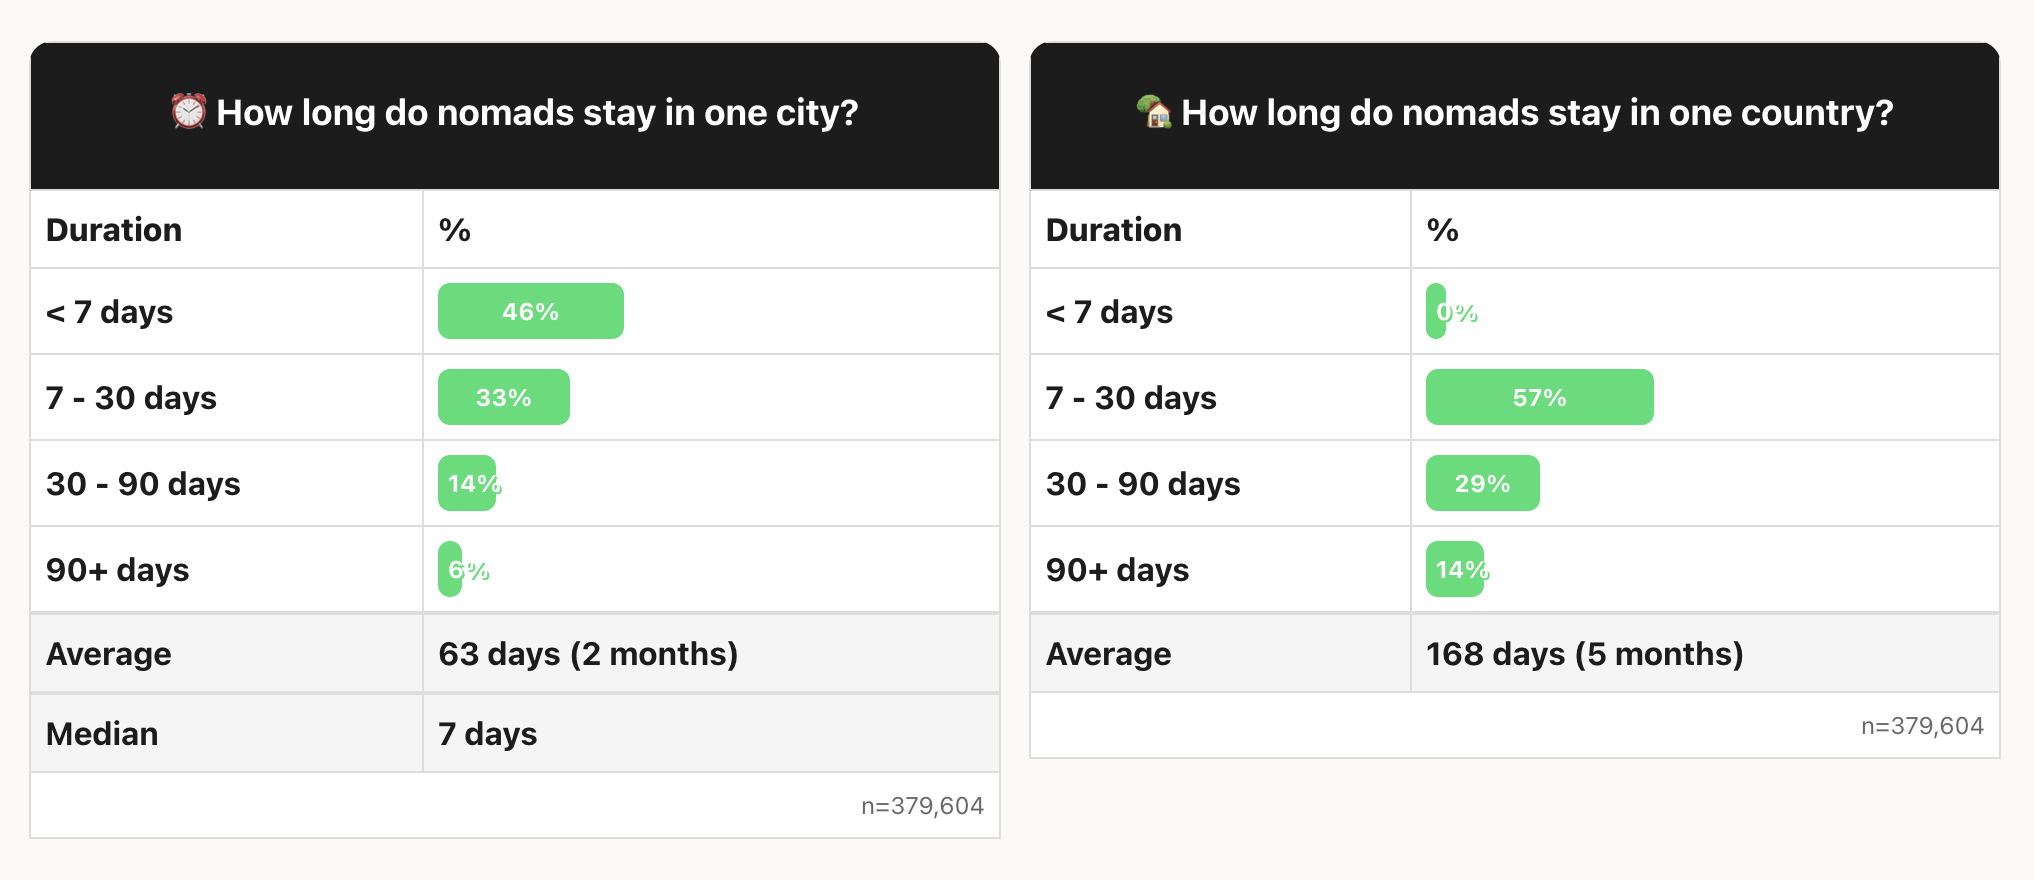Click the 46% green bar in city table
2034x880 pixels.
point(530,311)
